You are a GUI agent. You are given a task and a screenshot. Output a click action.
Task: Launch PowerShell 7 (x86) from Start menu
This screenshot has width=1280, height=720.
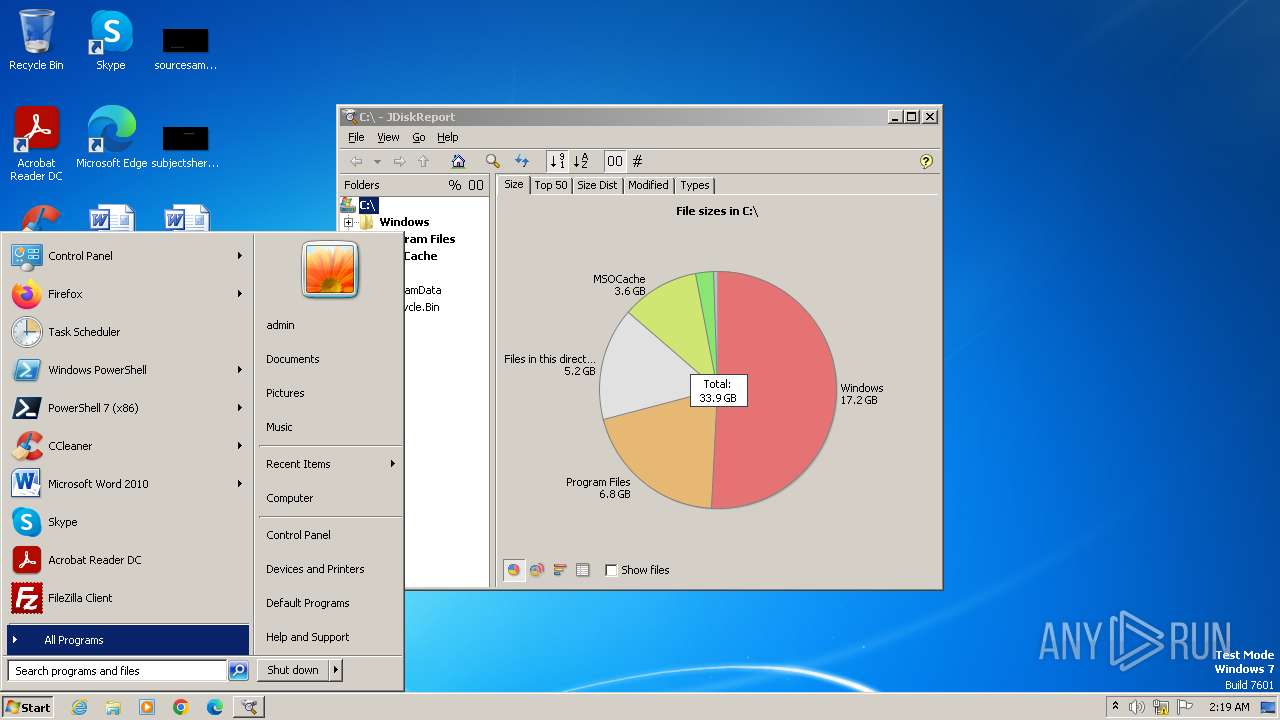[128, 408]
